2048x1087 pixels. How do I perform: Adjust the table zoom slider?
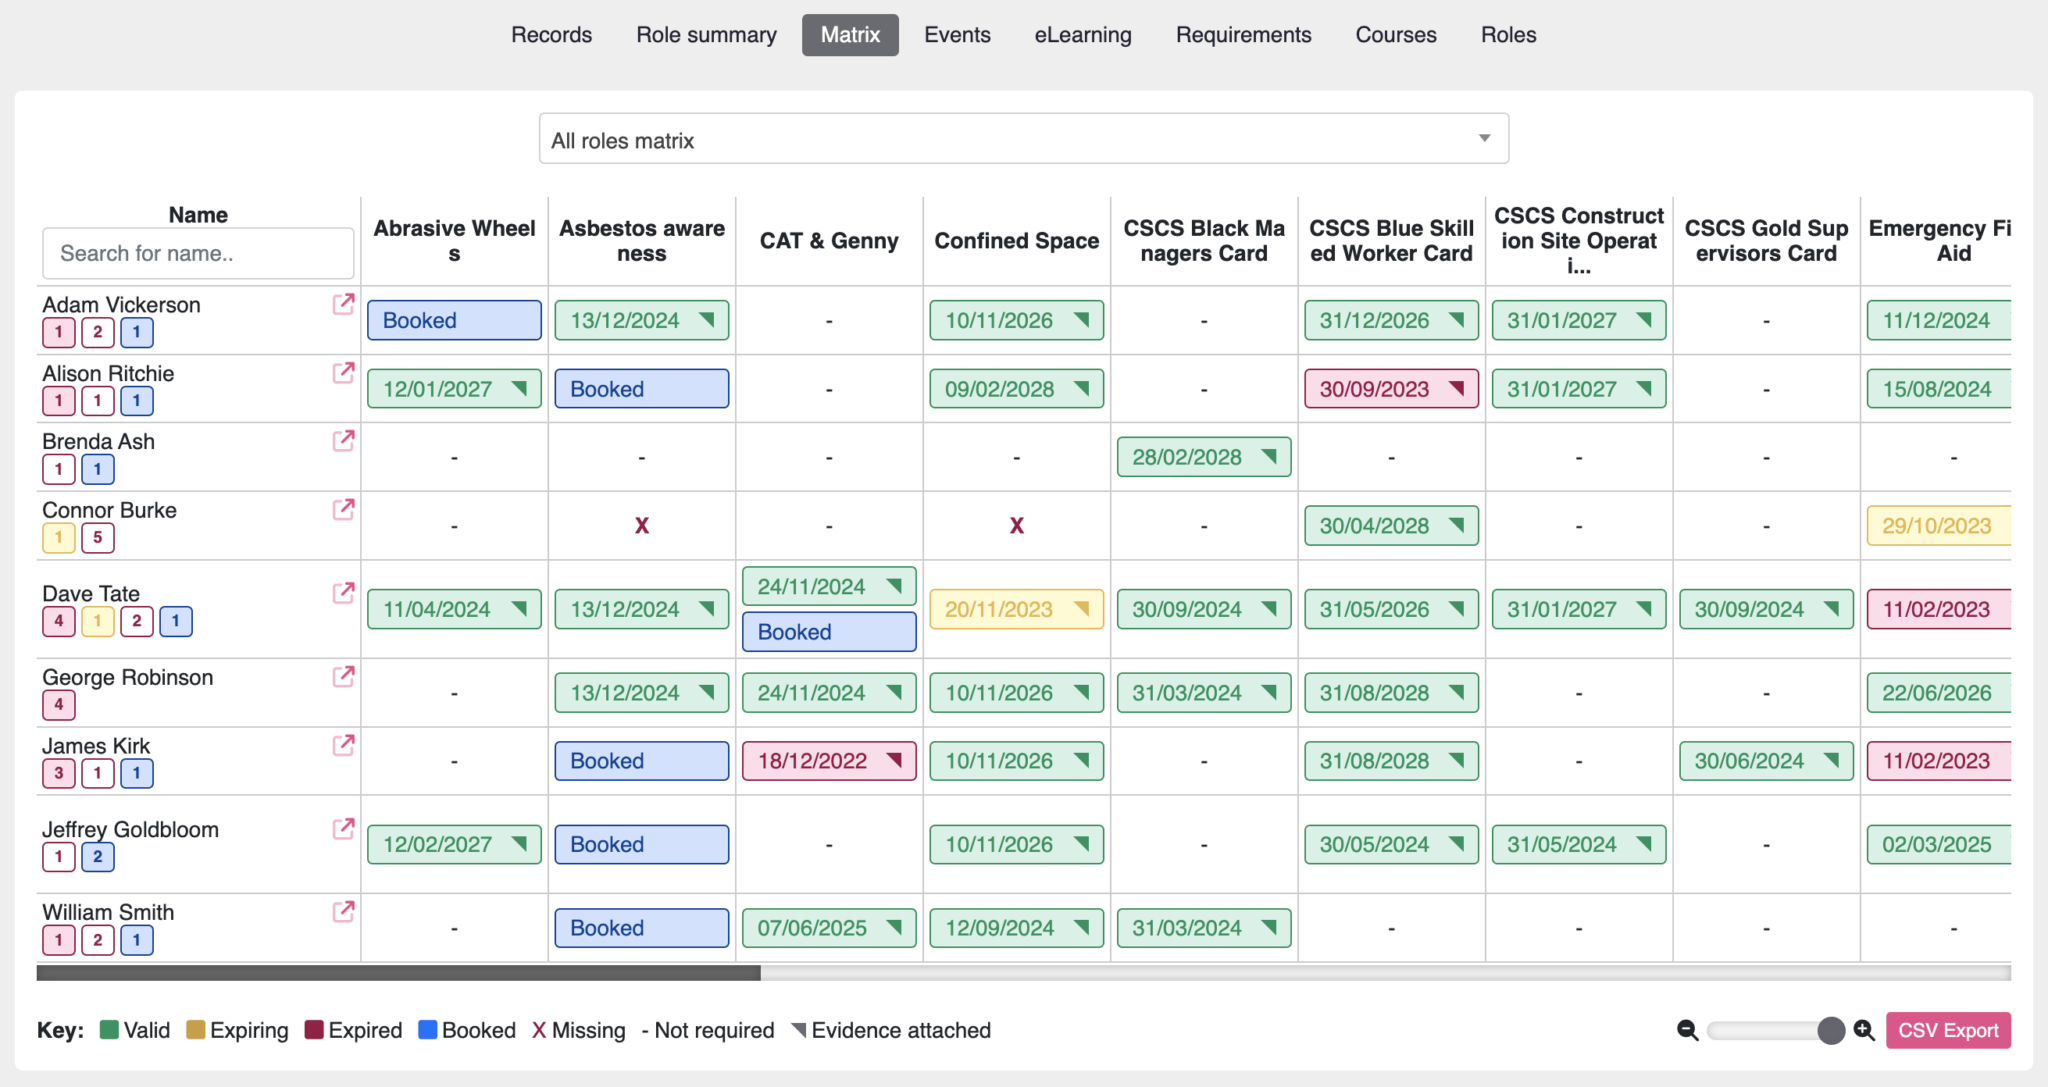click(1830, 1029)
